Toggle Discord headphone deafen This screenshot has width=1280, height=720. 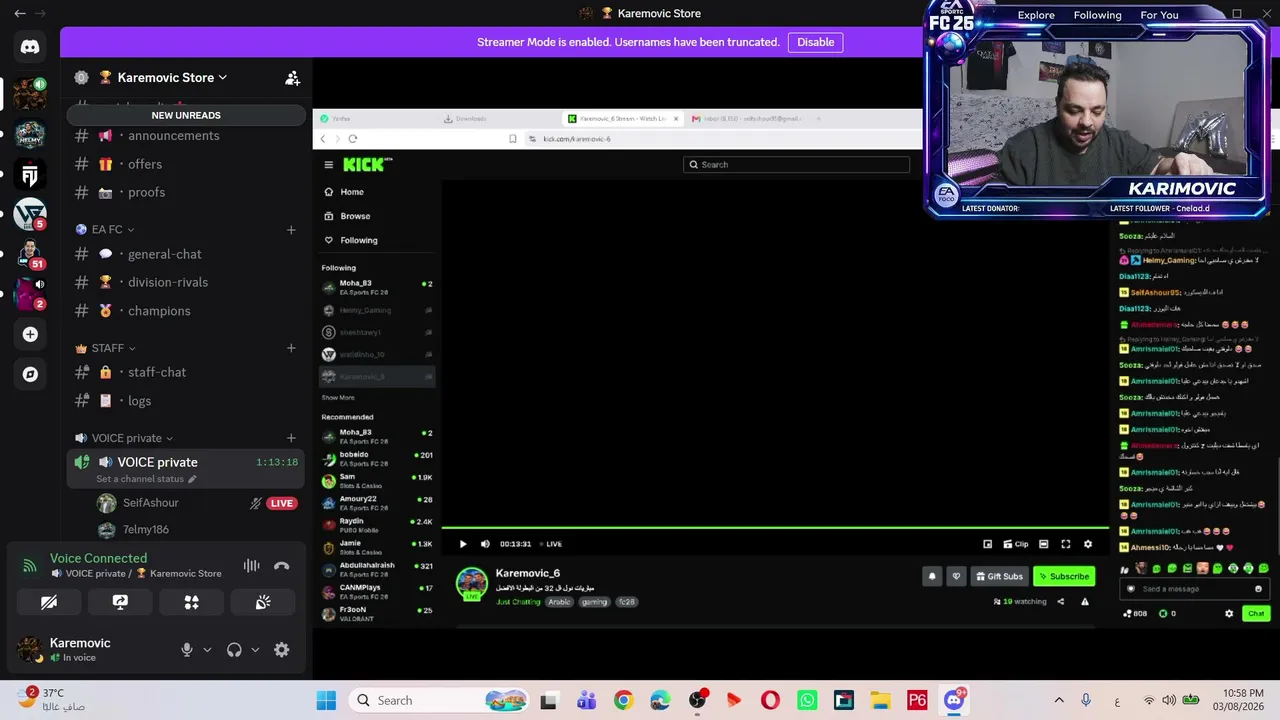(234, 650)
